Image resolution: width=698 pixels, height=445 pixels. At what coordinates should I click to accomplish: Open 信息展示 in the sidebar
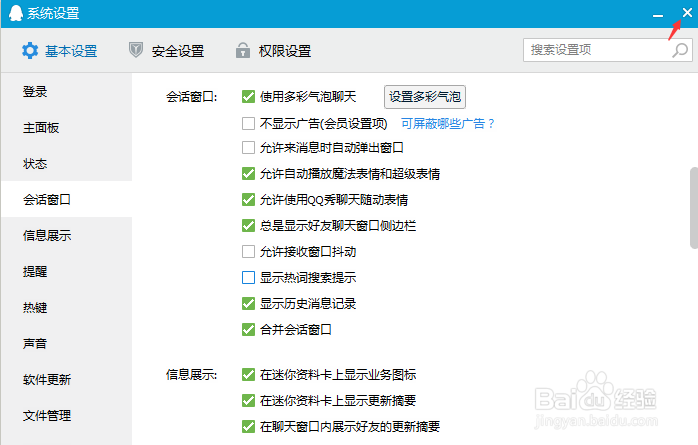(66, 235)
